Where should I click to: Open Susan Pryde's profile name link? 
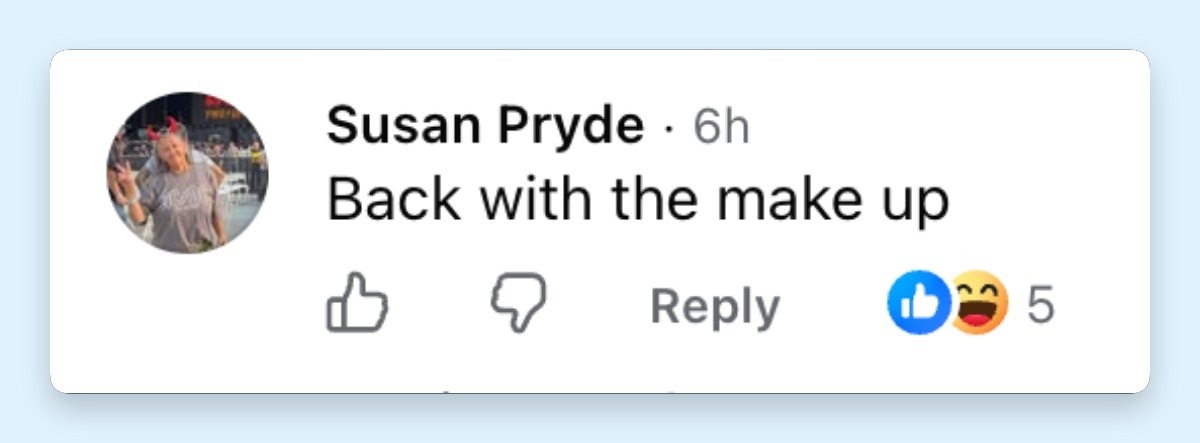click(x=485, y=129)
